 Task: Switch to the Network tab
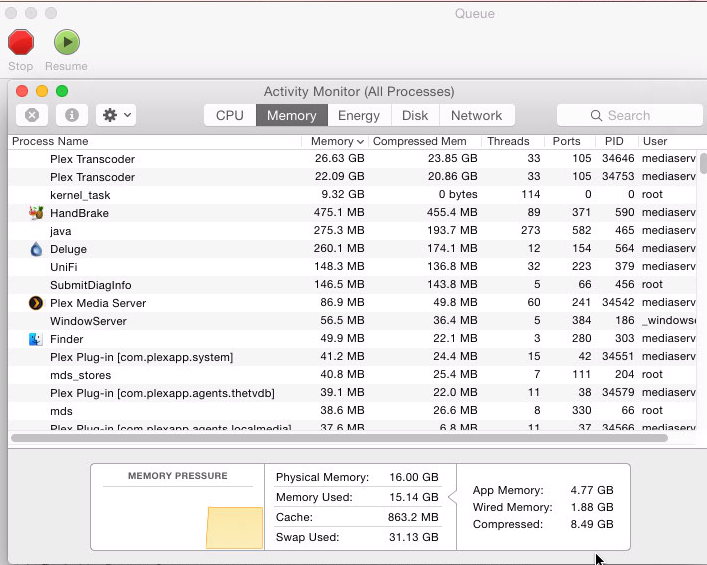(x=477, y=115)
